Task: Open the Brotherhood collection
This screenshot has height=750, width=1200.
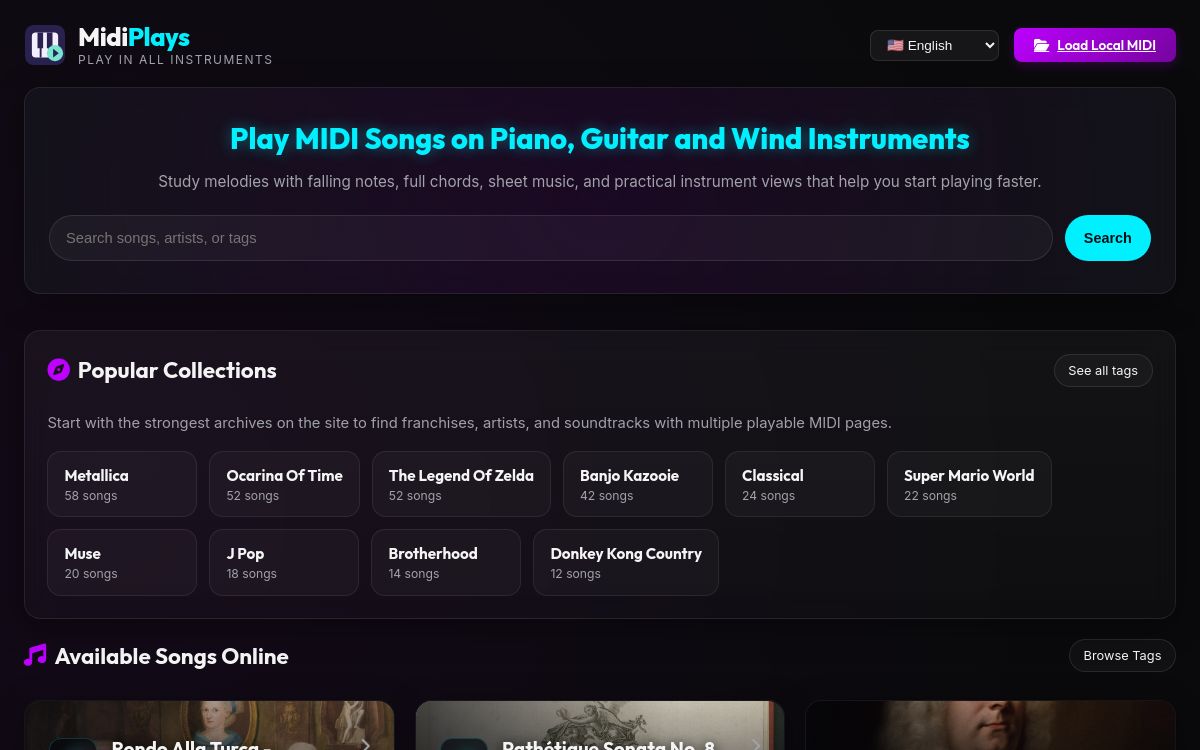Action: (x=446, y=562)
